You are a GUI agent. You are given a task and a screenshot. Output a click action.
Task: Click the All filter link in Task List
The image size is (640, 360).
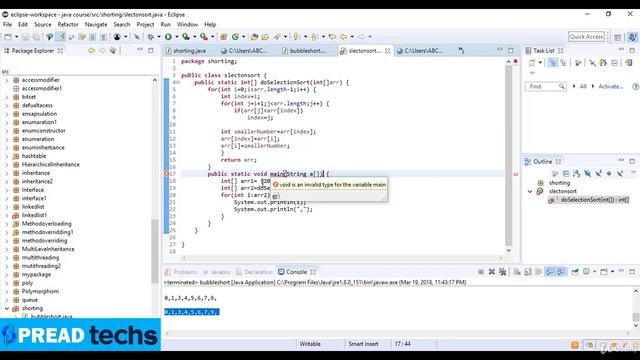583,87
